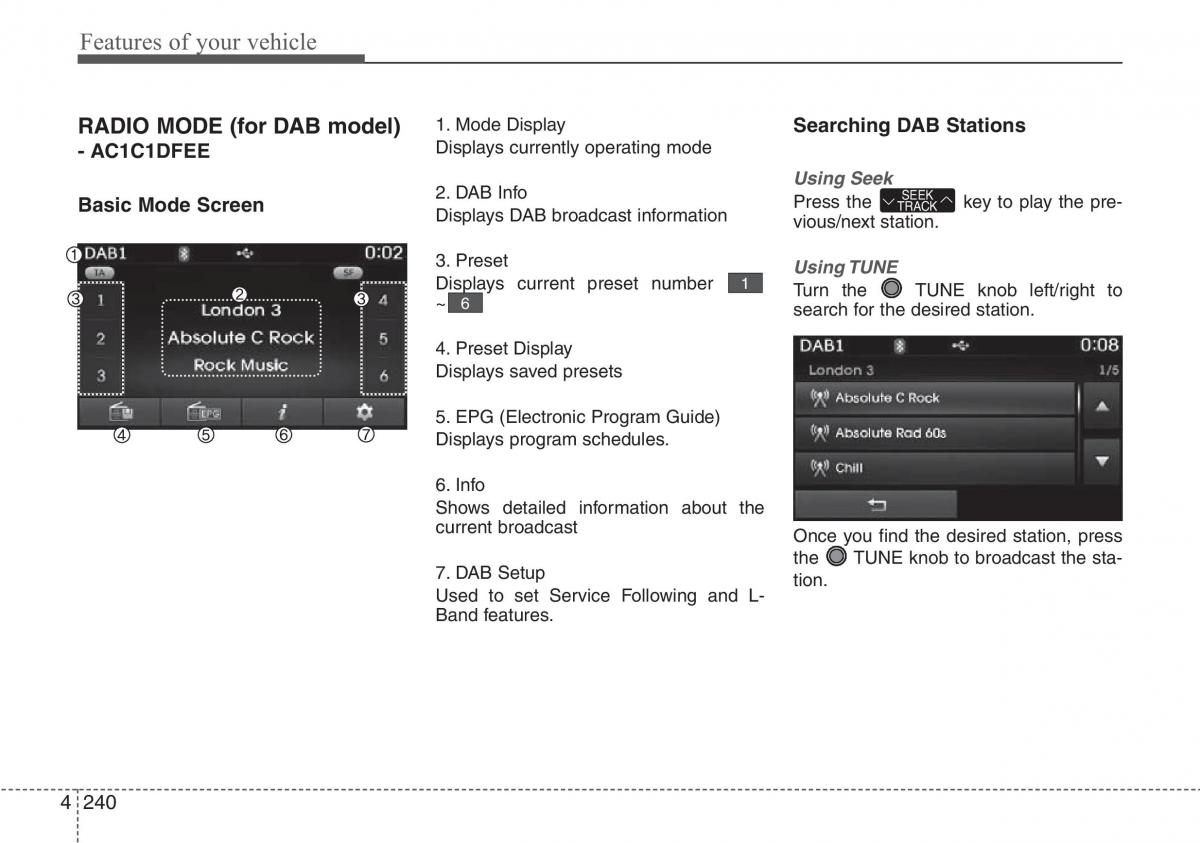Click the Absolute C Rock text in DAB info
The image size is (1200, 843).
click(241, 338)
